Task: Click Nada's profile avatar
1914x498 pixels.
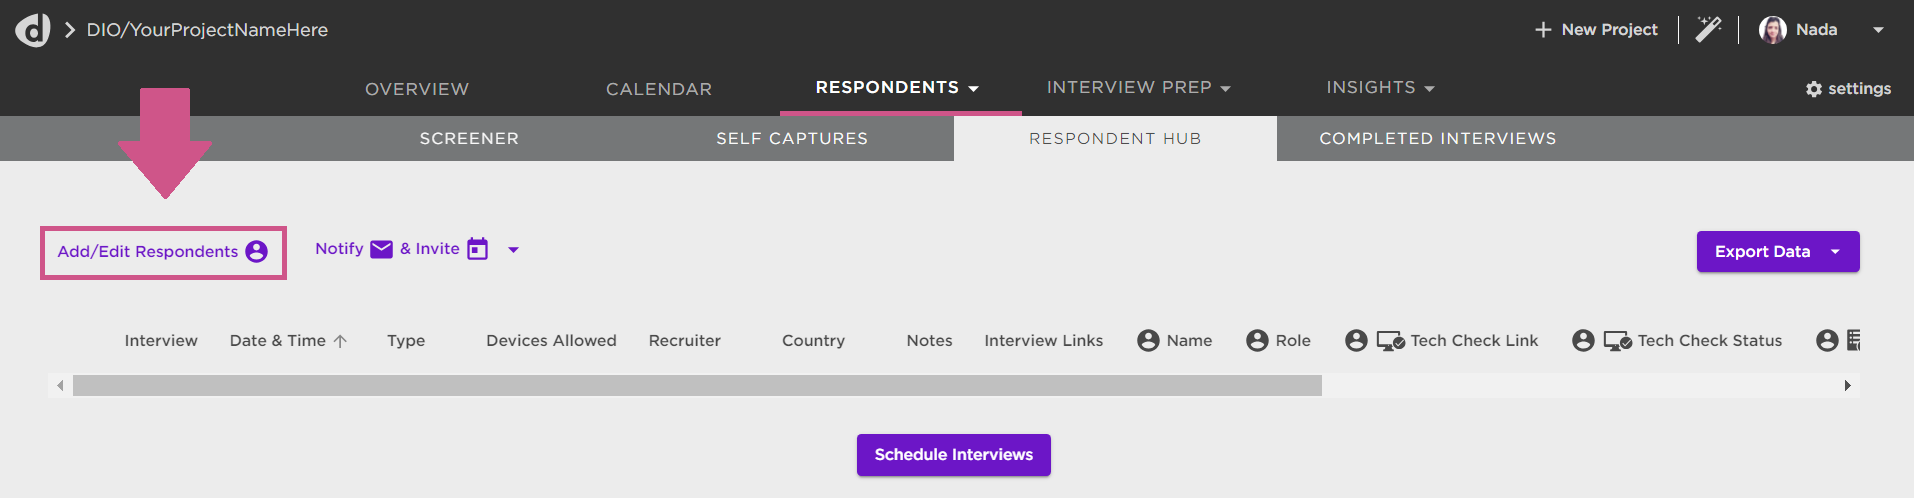Action: (1772, 30)
